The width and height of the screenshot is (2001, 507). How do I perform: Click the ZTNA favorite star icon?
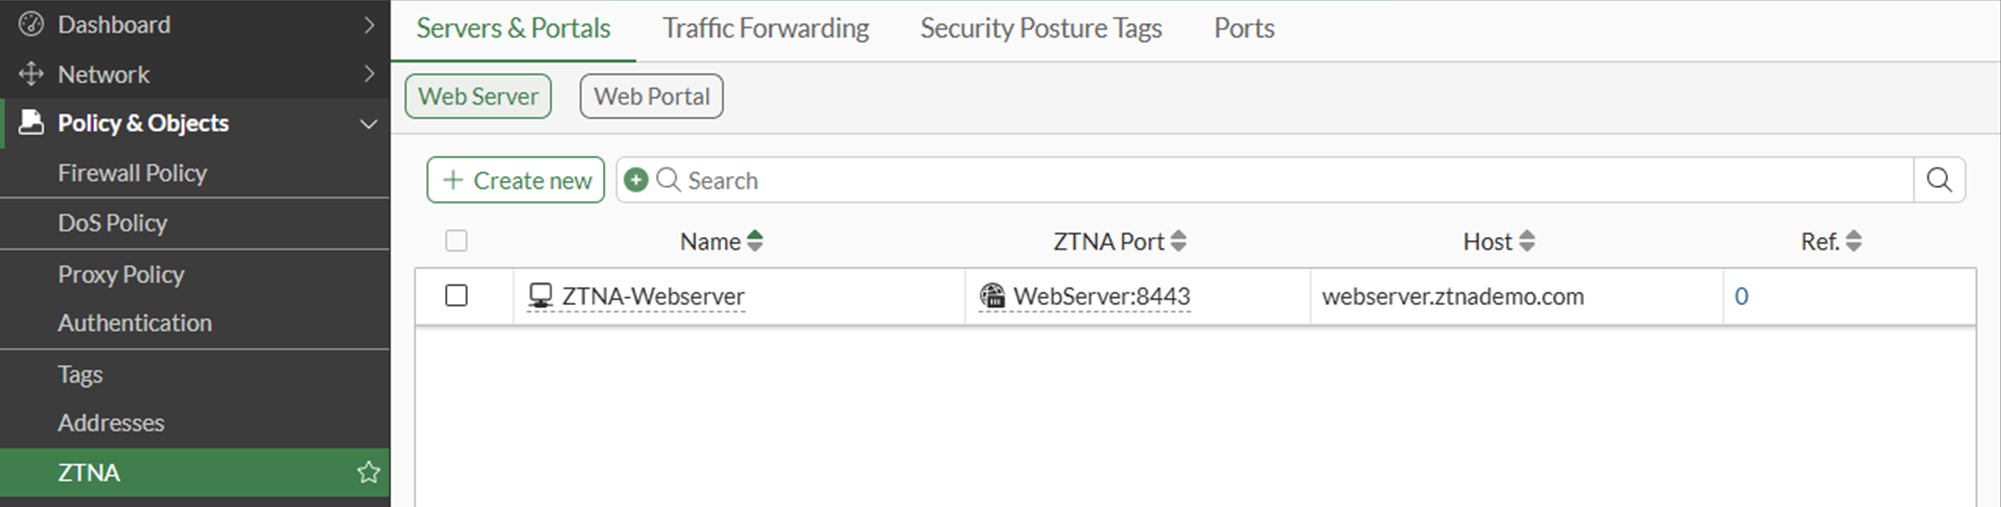coord(368,472)
